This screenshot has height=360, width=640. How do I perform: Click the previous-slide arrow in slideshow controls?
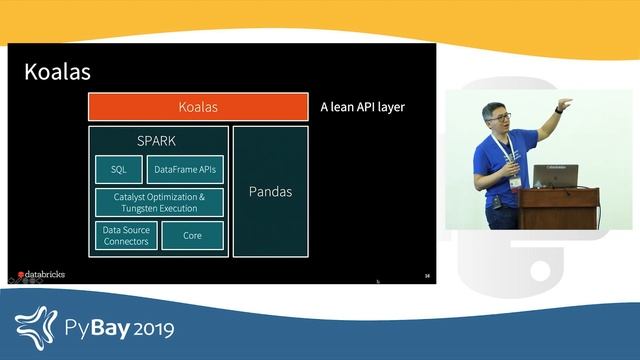click(x=12, y=280)
